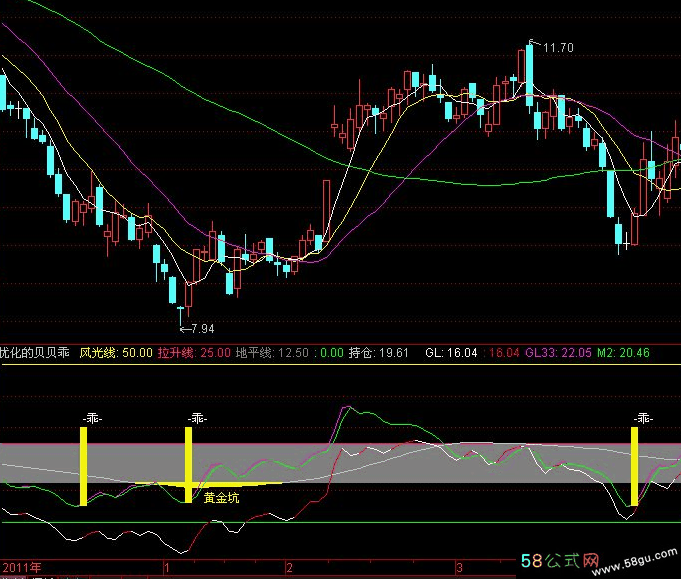Jump to month 2 marker on timeline
The image size is (681, 579).
pyautogui.click(x=289, y=567)
